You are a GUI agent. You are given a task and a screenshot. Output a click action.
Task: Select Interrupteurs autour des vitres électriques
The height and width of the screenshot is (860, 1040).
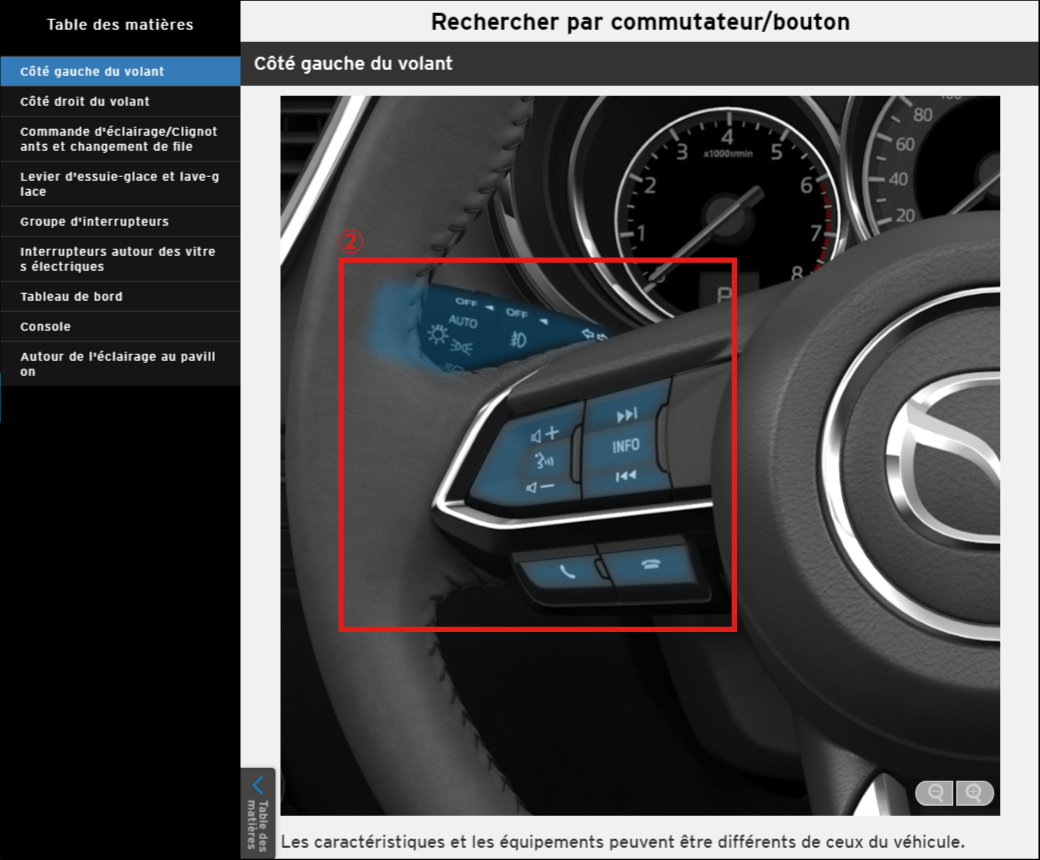[x=120, y=259]
